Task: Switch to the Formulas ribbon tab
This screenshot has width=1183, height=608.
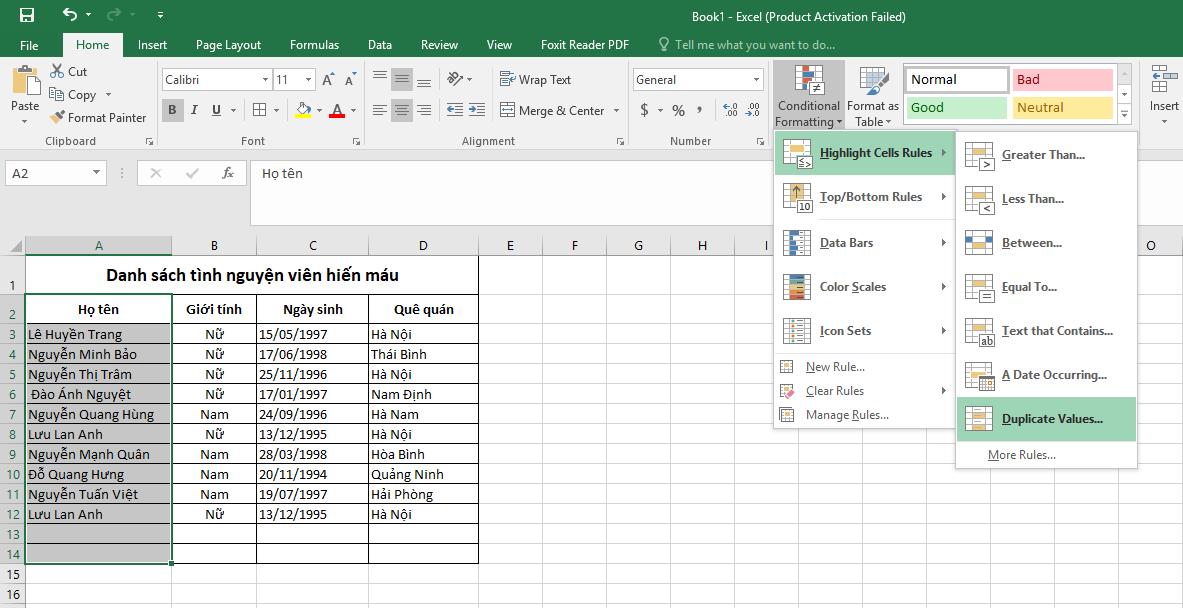Action: tap(314, 44)
